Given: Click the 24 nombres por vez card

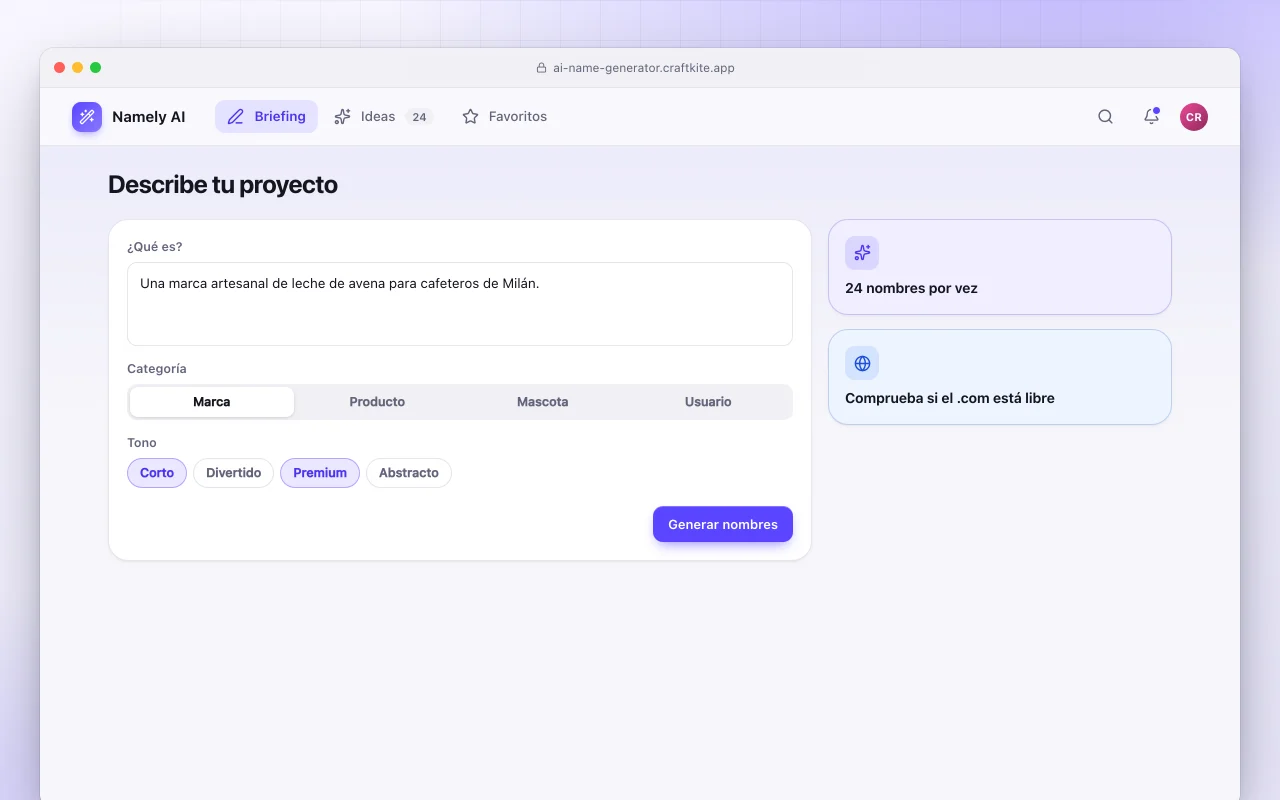Looking at the screenshot, I should pos(1000,267).
